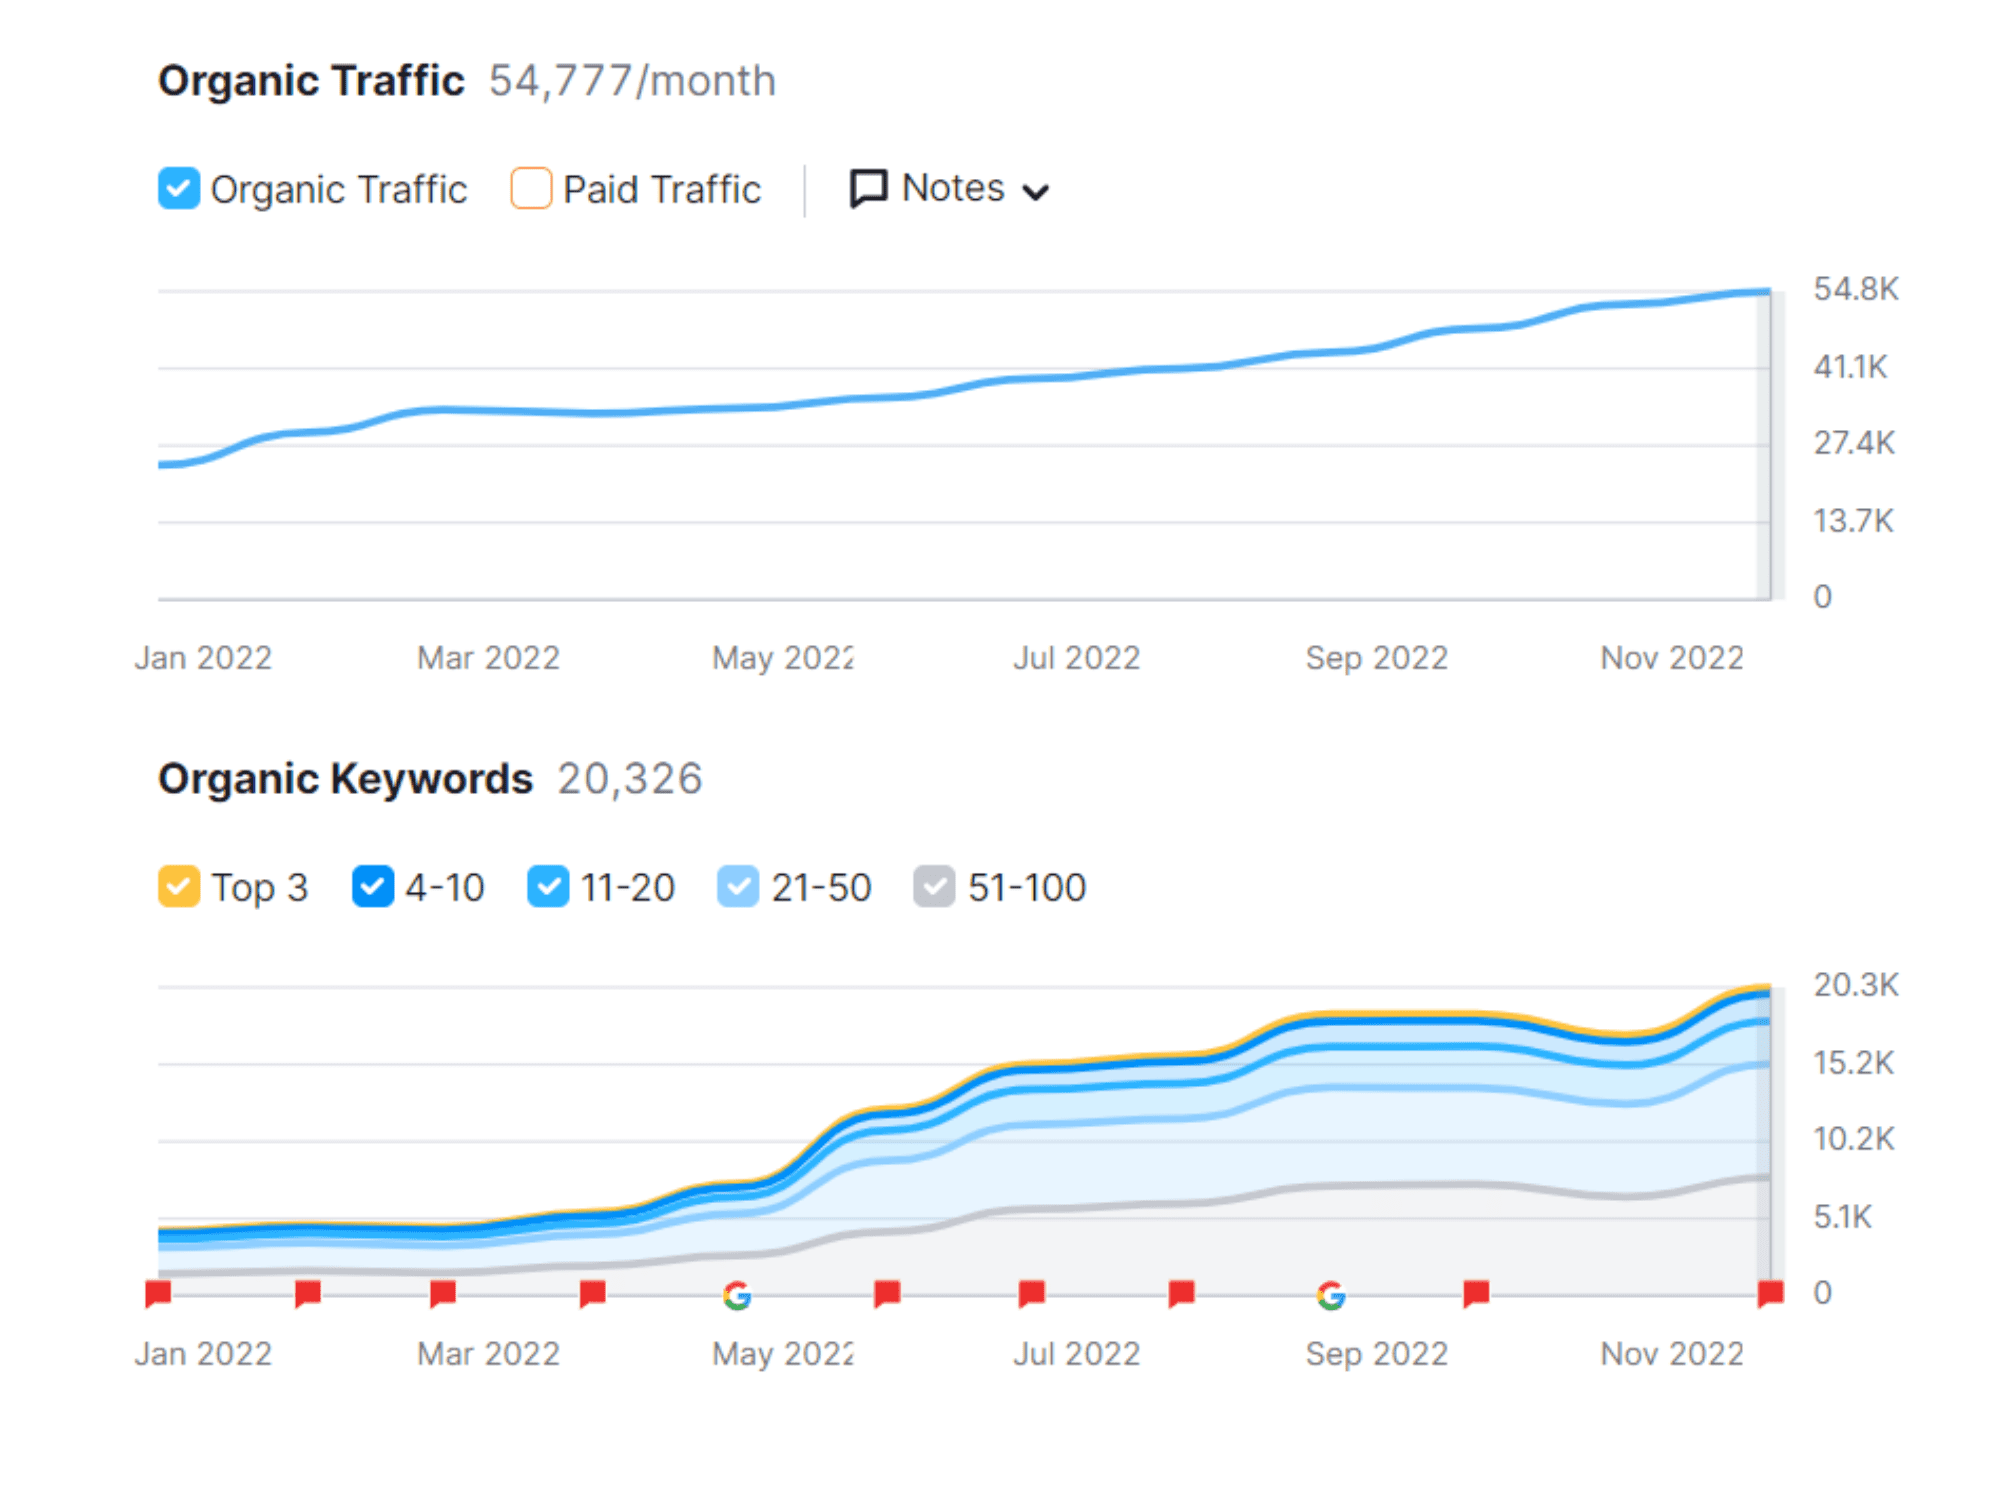Toggle the 4-10 positions checkbox
The width and height of the screenshot is (2000, 1500).
(x=373, y=886)
